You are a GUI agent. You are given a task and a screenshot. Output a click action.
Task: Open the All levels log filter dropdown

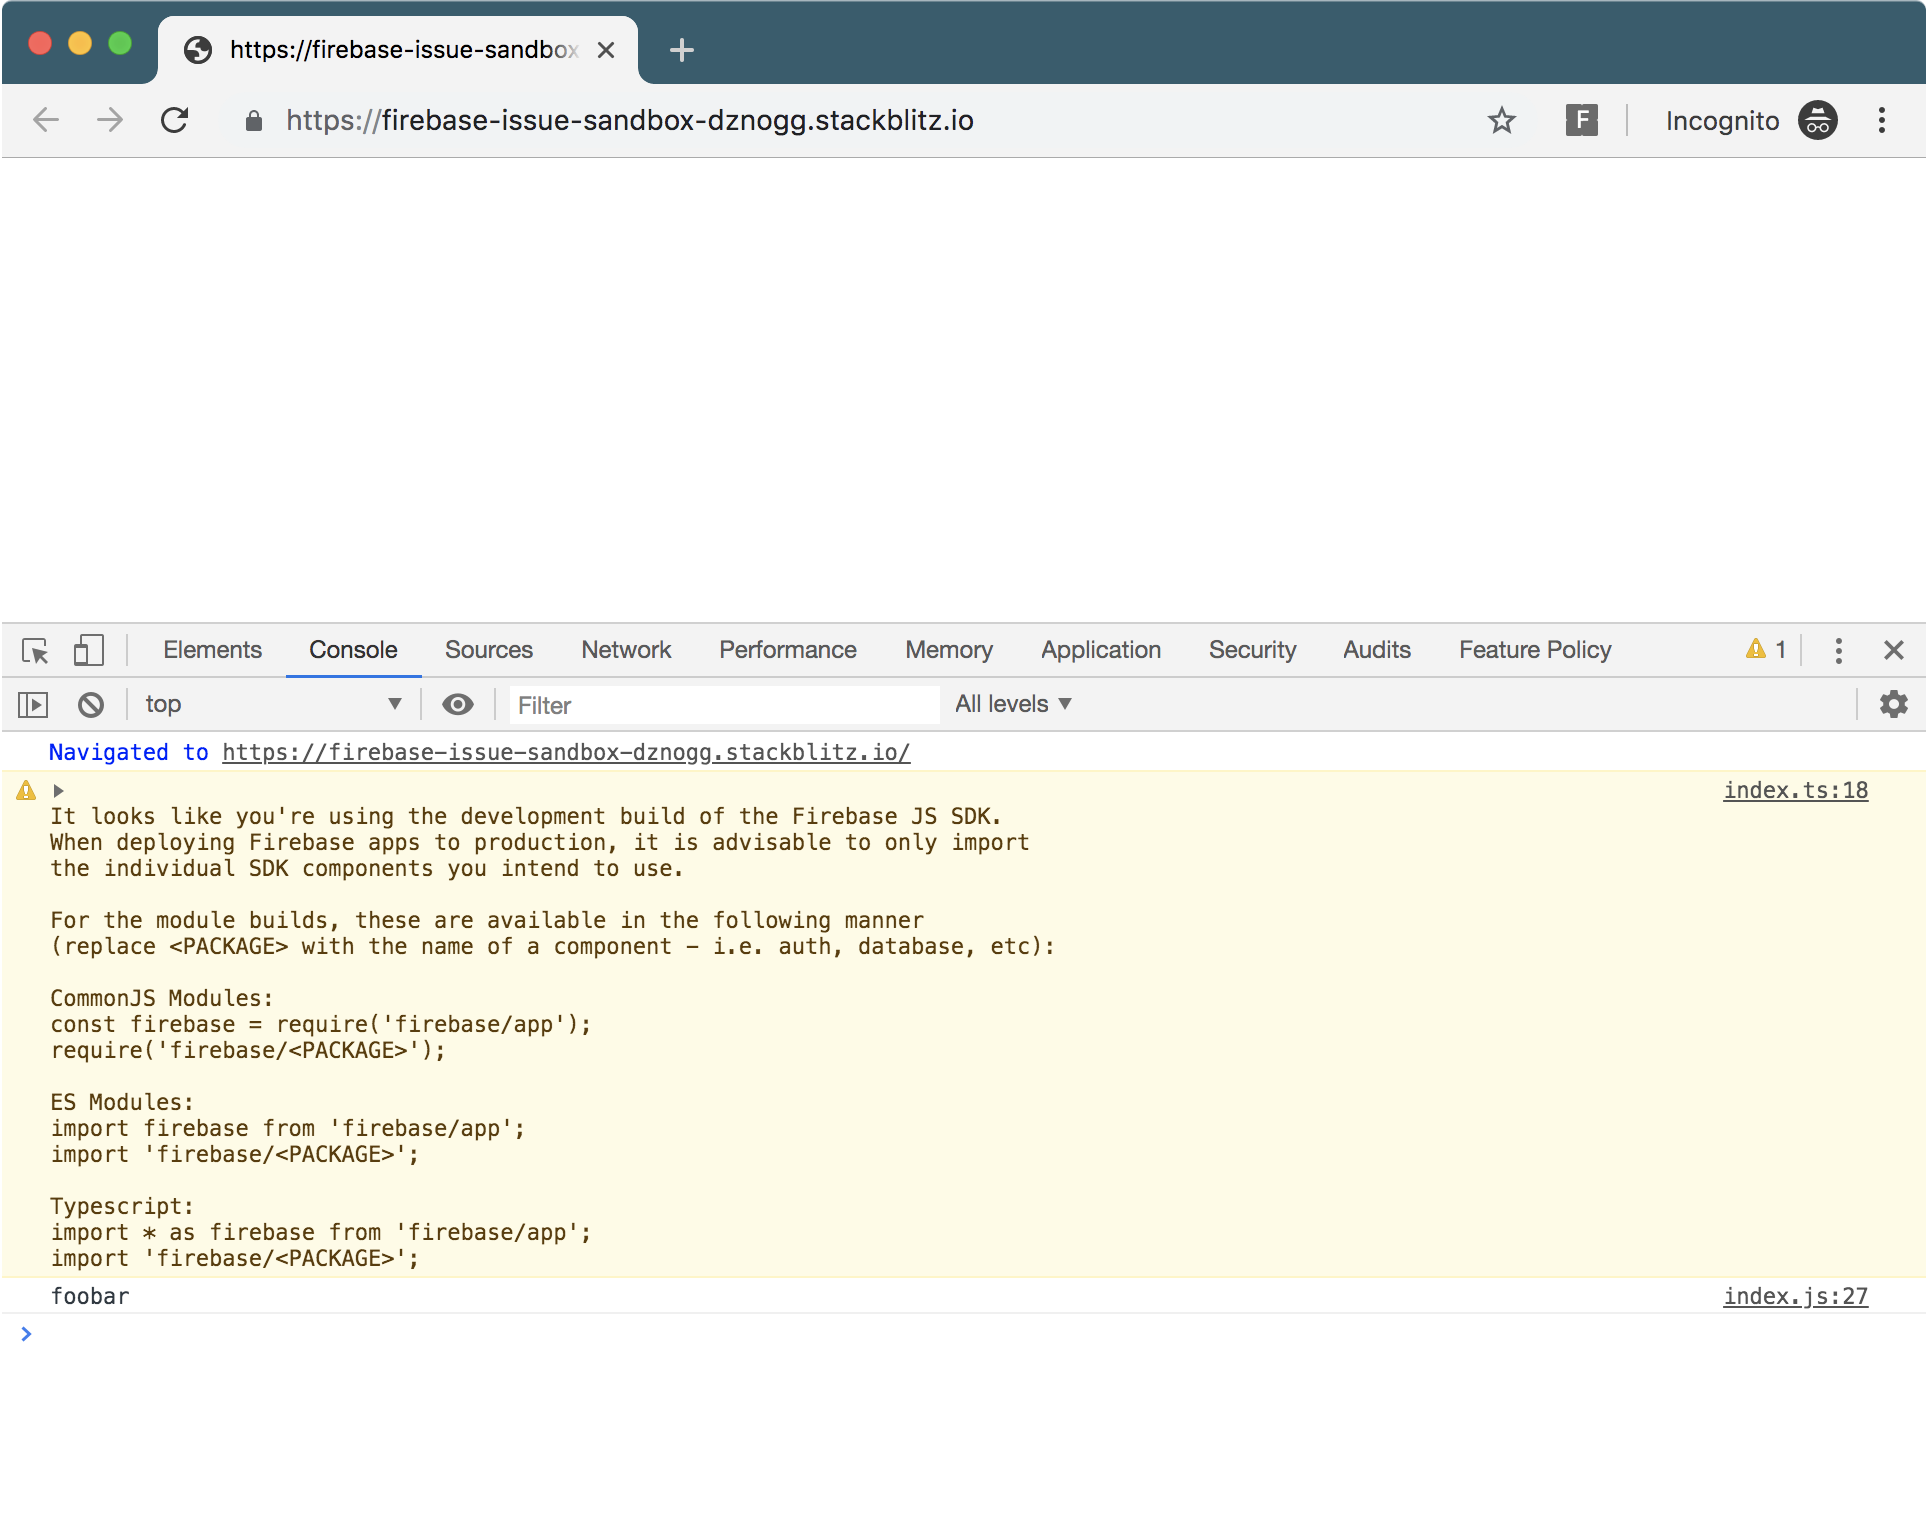[1012, 704]
